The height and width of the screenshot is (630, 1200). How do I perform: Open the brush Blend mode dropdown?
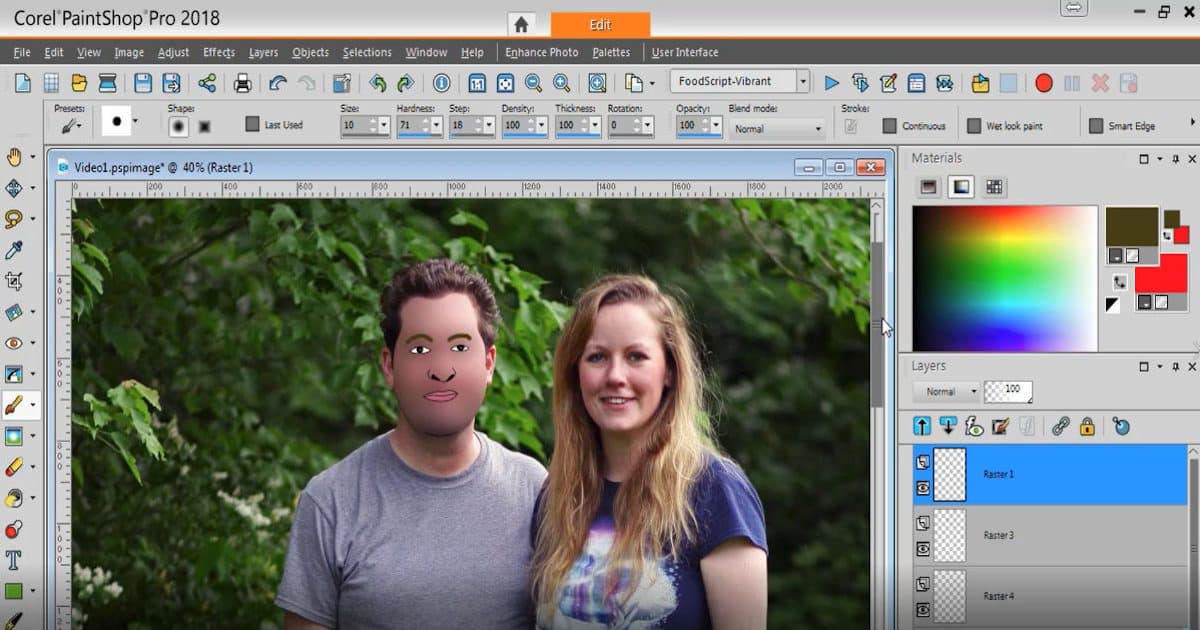[777, 128]
